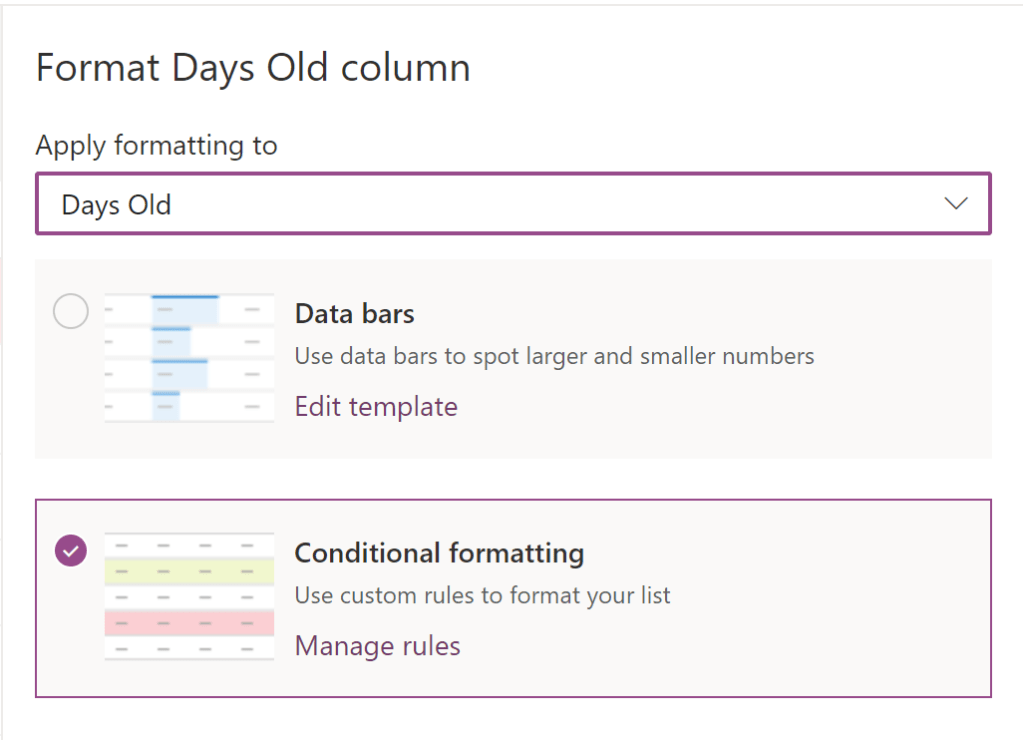Click the 'spot larger and smaller numbers' description
1023x740 pixels.
554,356
